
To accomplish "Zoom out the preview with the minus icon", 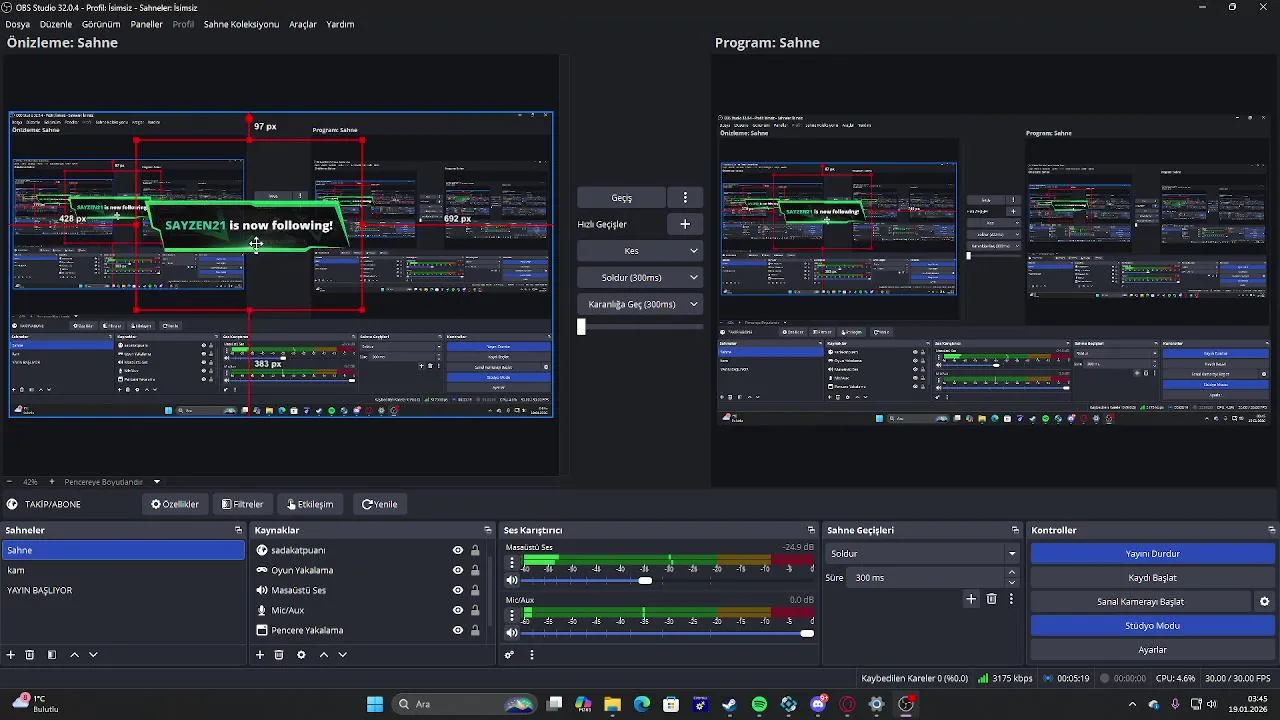I will click(x=9, y=482).
